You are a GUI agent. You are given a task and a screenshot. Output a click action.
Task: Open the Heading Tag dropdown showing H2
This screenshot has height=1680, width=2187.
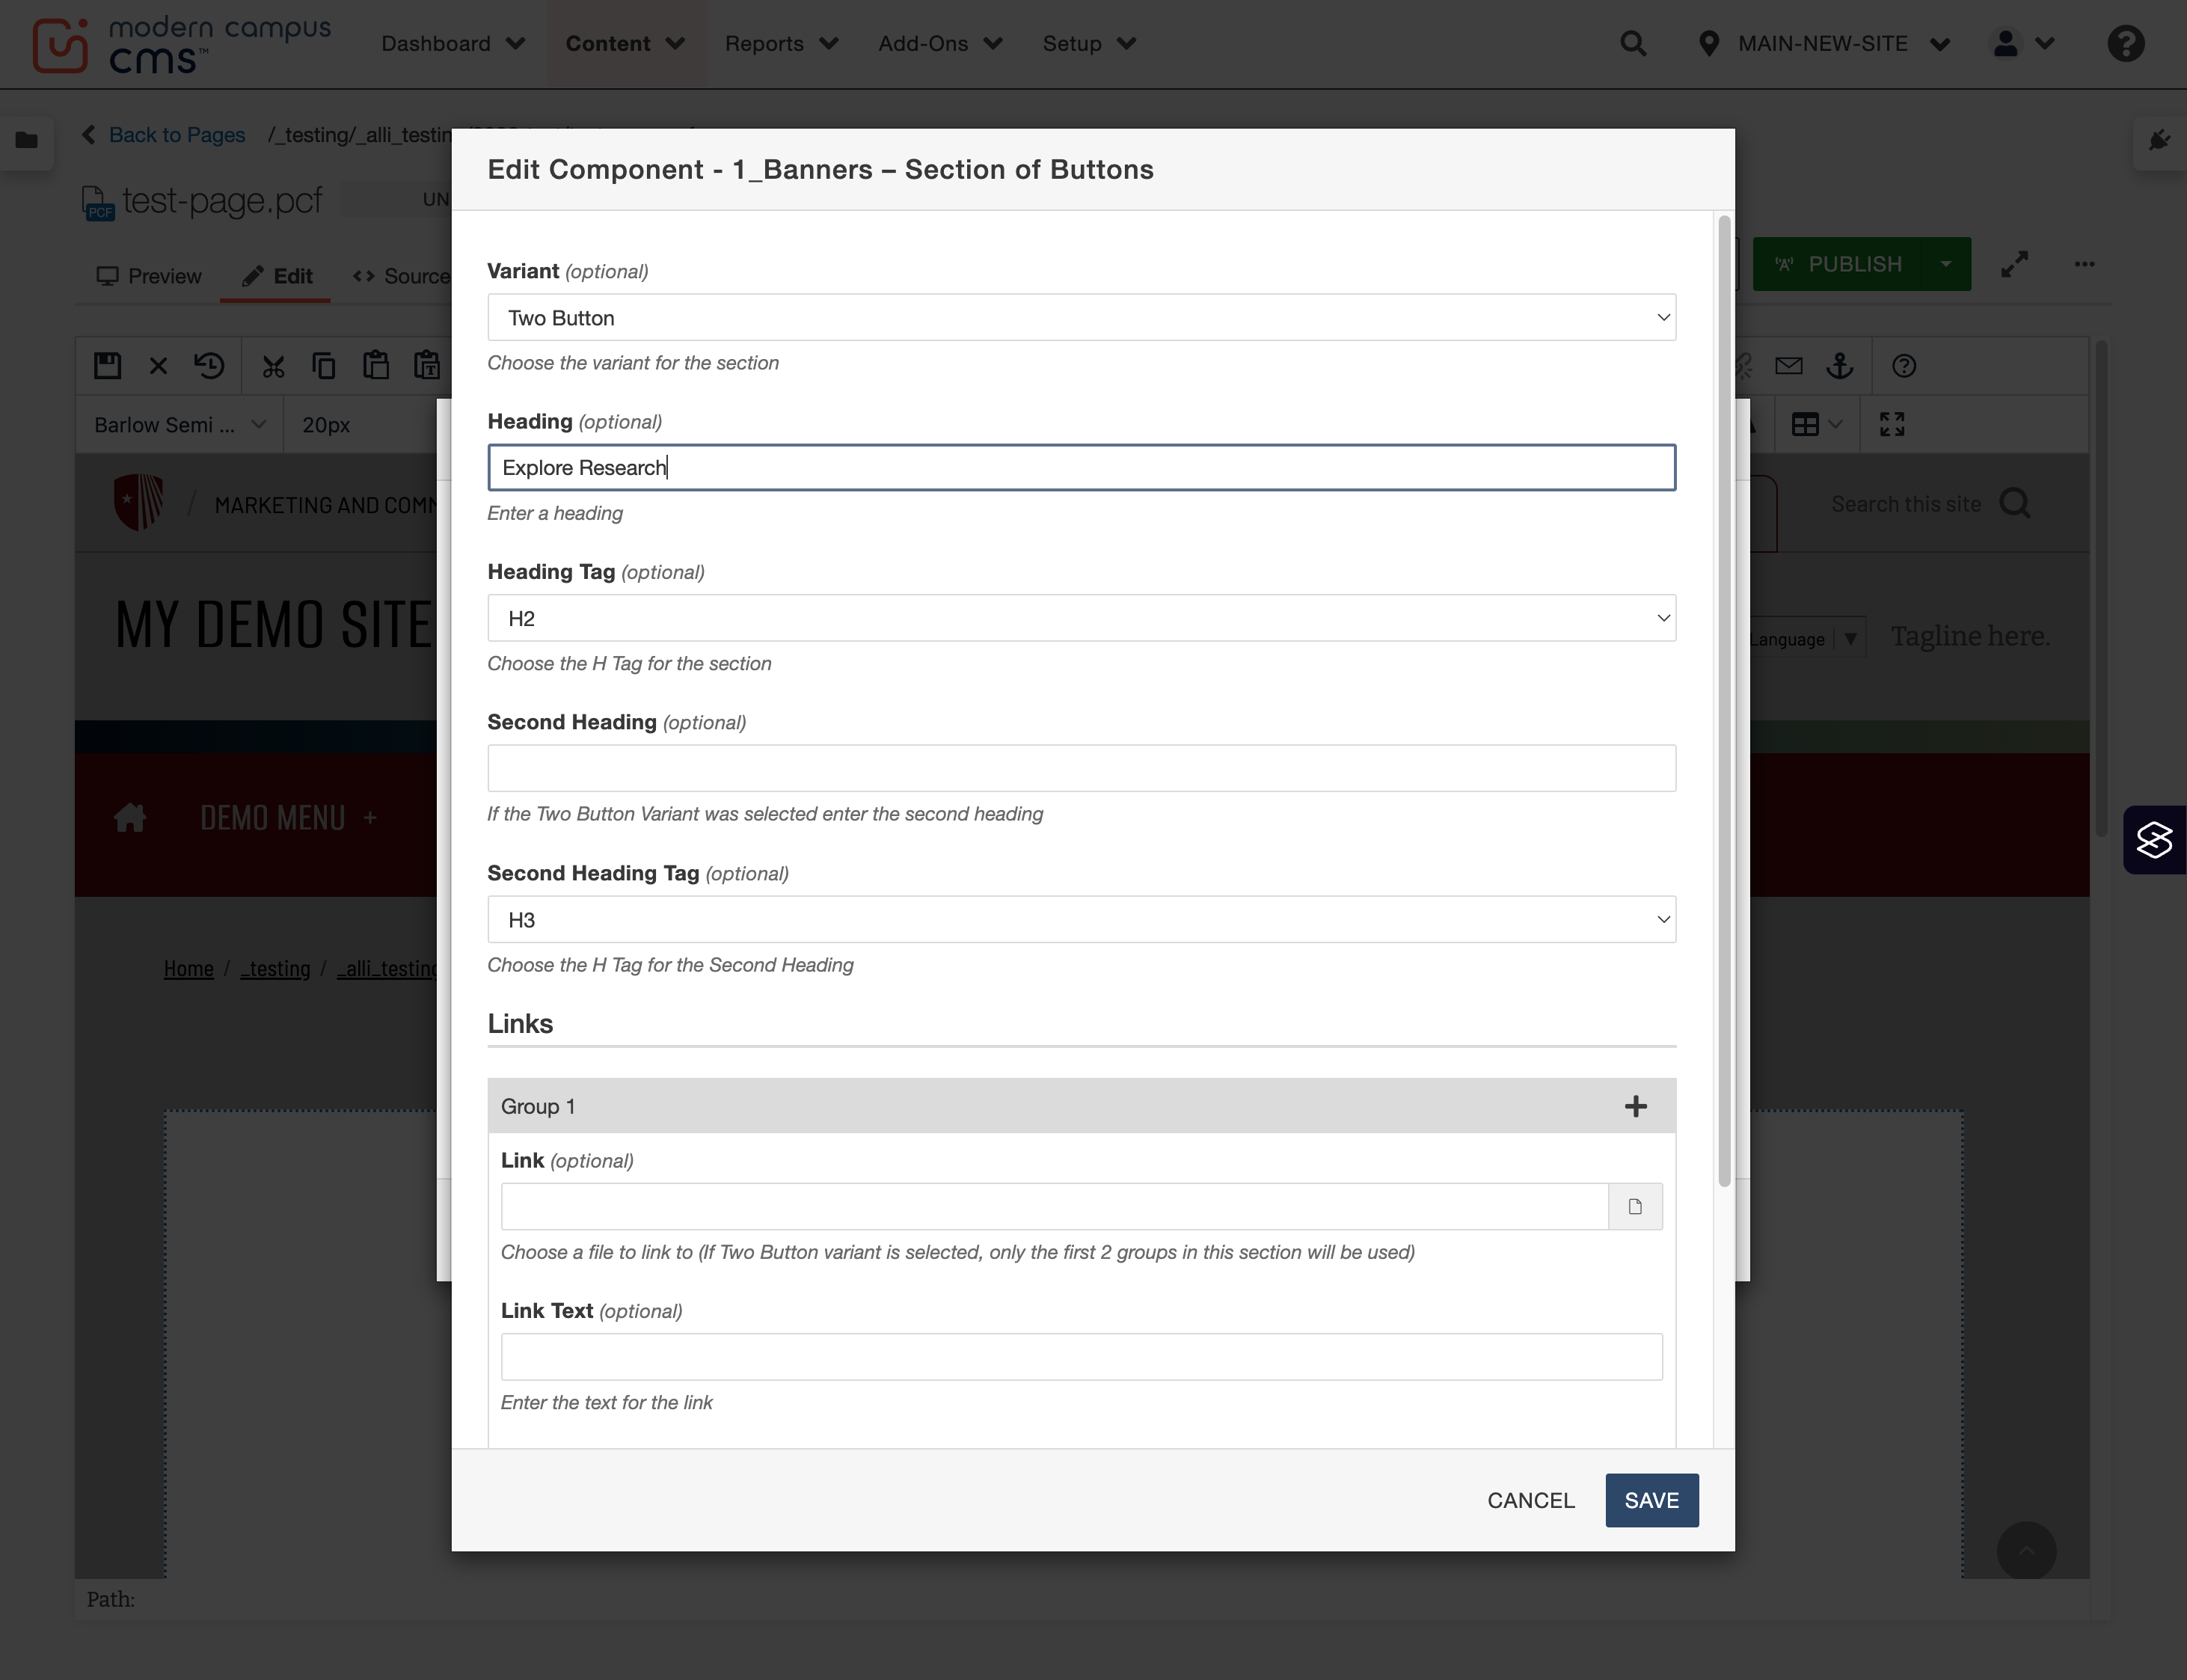[1081, 618]
